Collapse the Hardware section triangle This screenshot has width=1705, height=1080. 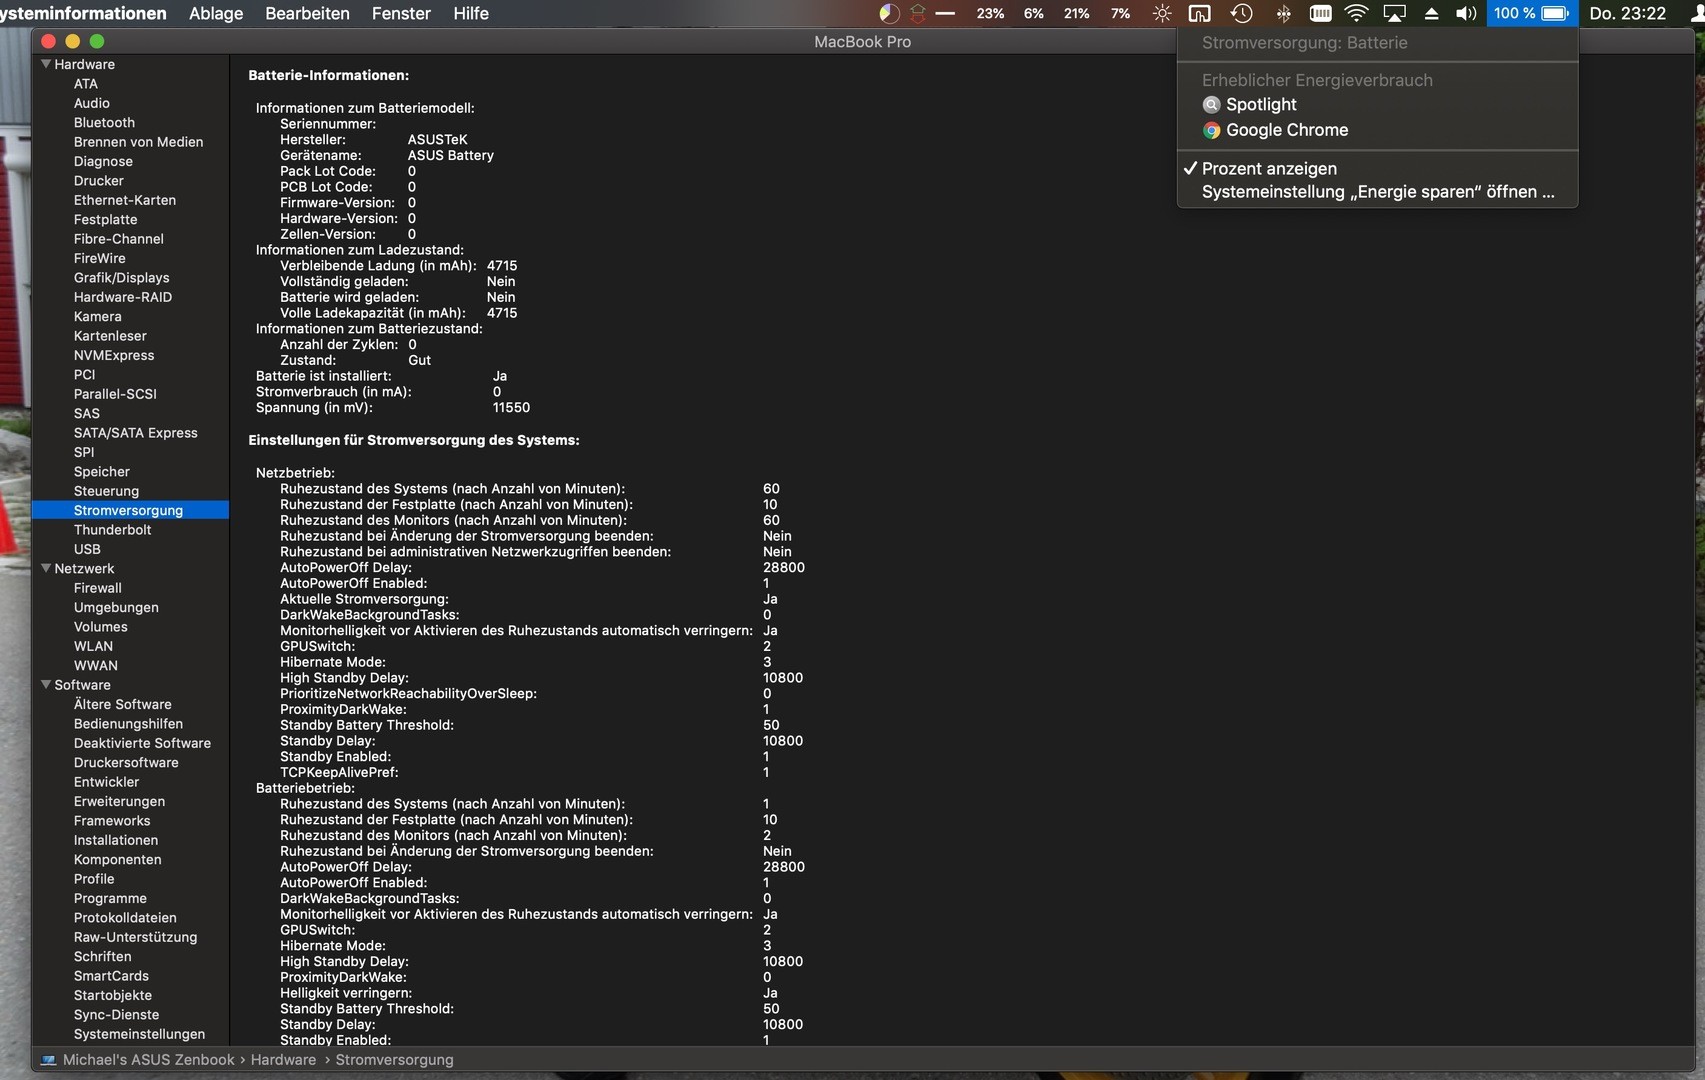tap(45, 64)
